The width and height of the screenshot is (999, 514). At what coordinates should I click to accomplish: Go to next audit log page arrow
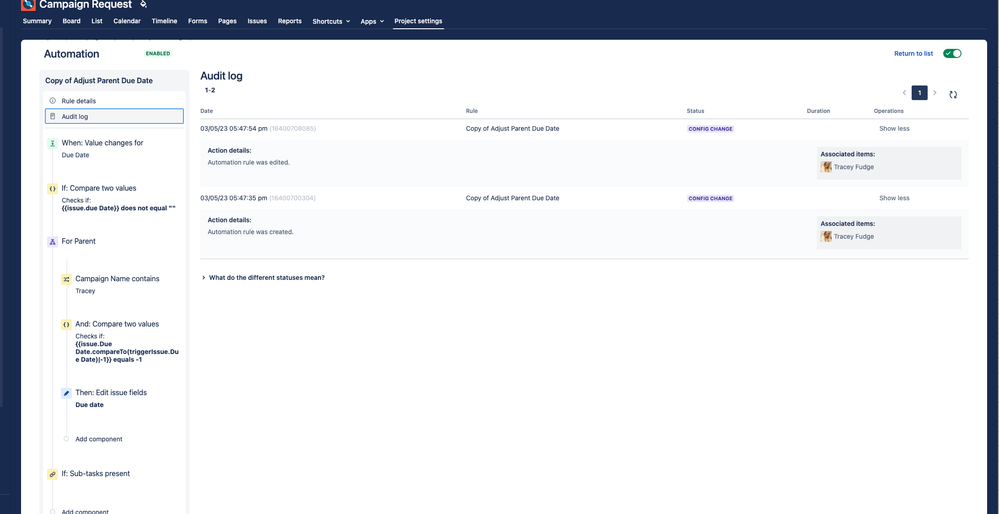click(935, 93)
